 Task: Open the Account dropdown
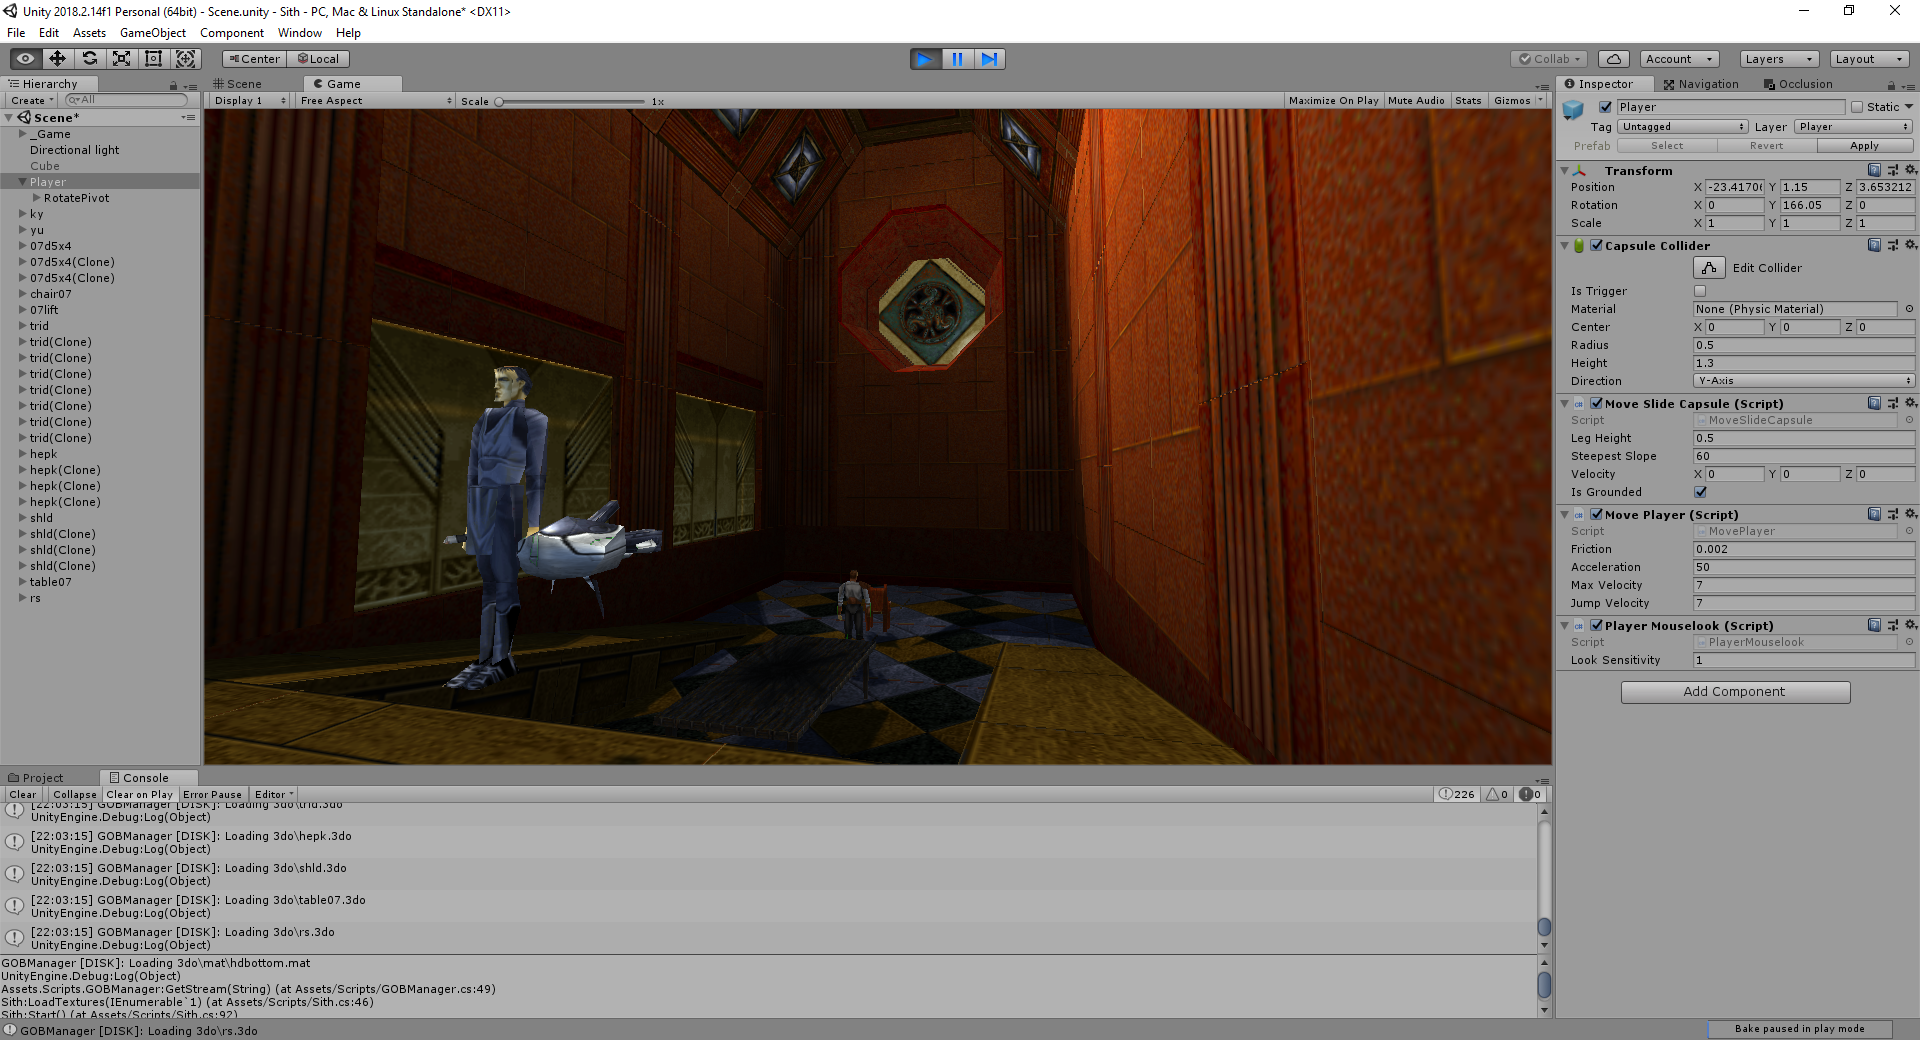tap(1680, 59)
